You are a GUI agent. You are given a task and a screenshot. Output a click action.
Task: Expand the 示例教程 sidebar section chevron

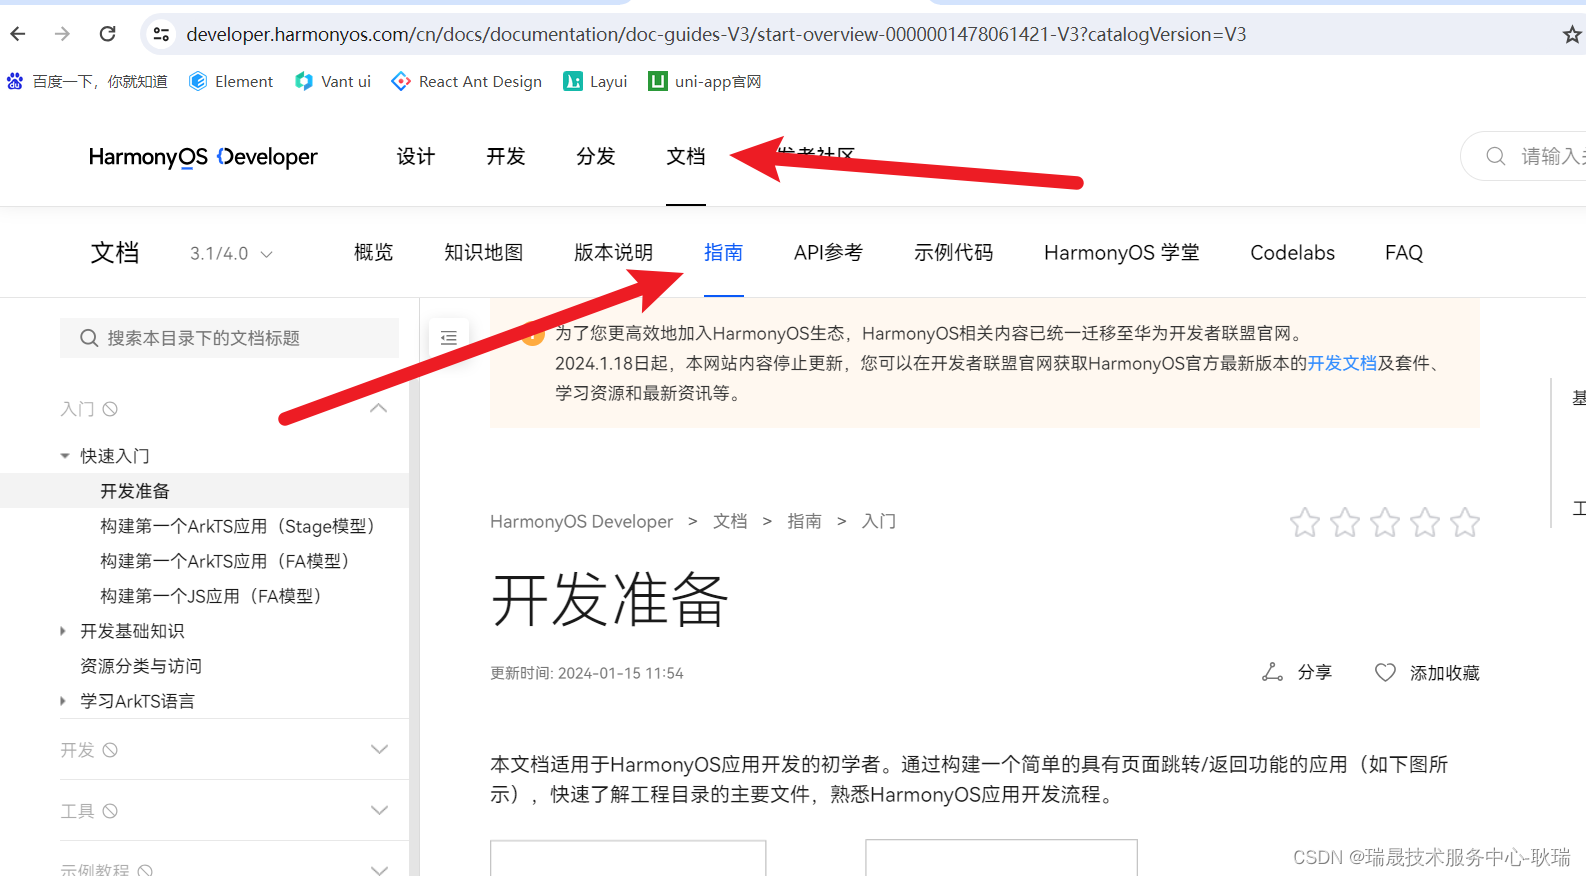379,870
